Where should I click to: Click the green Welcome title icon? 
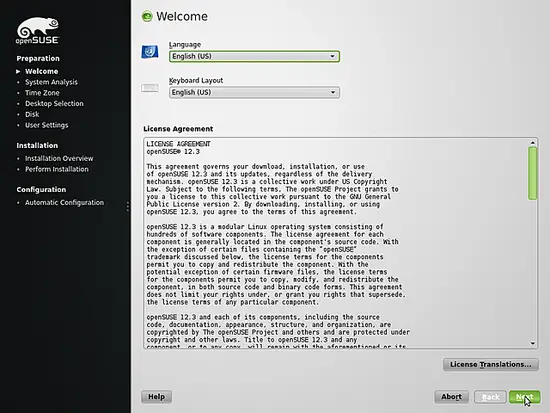(147, 16)
